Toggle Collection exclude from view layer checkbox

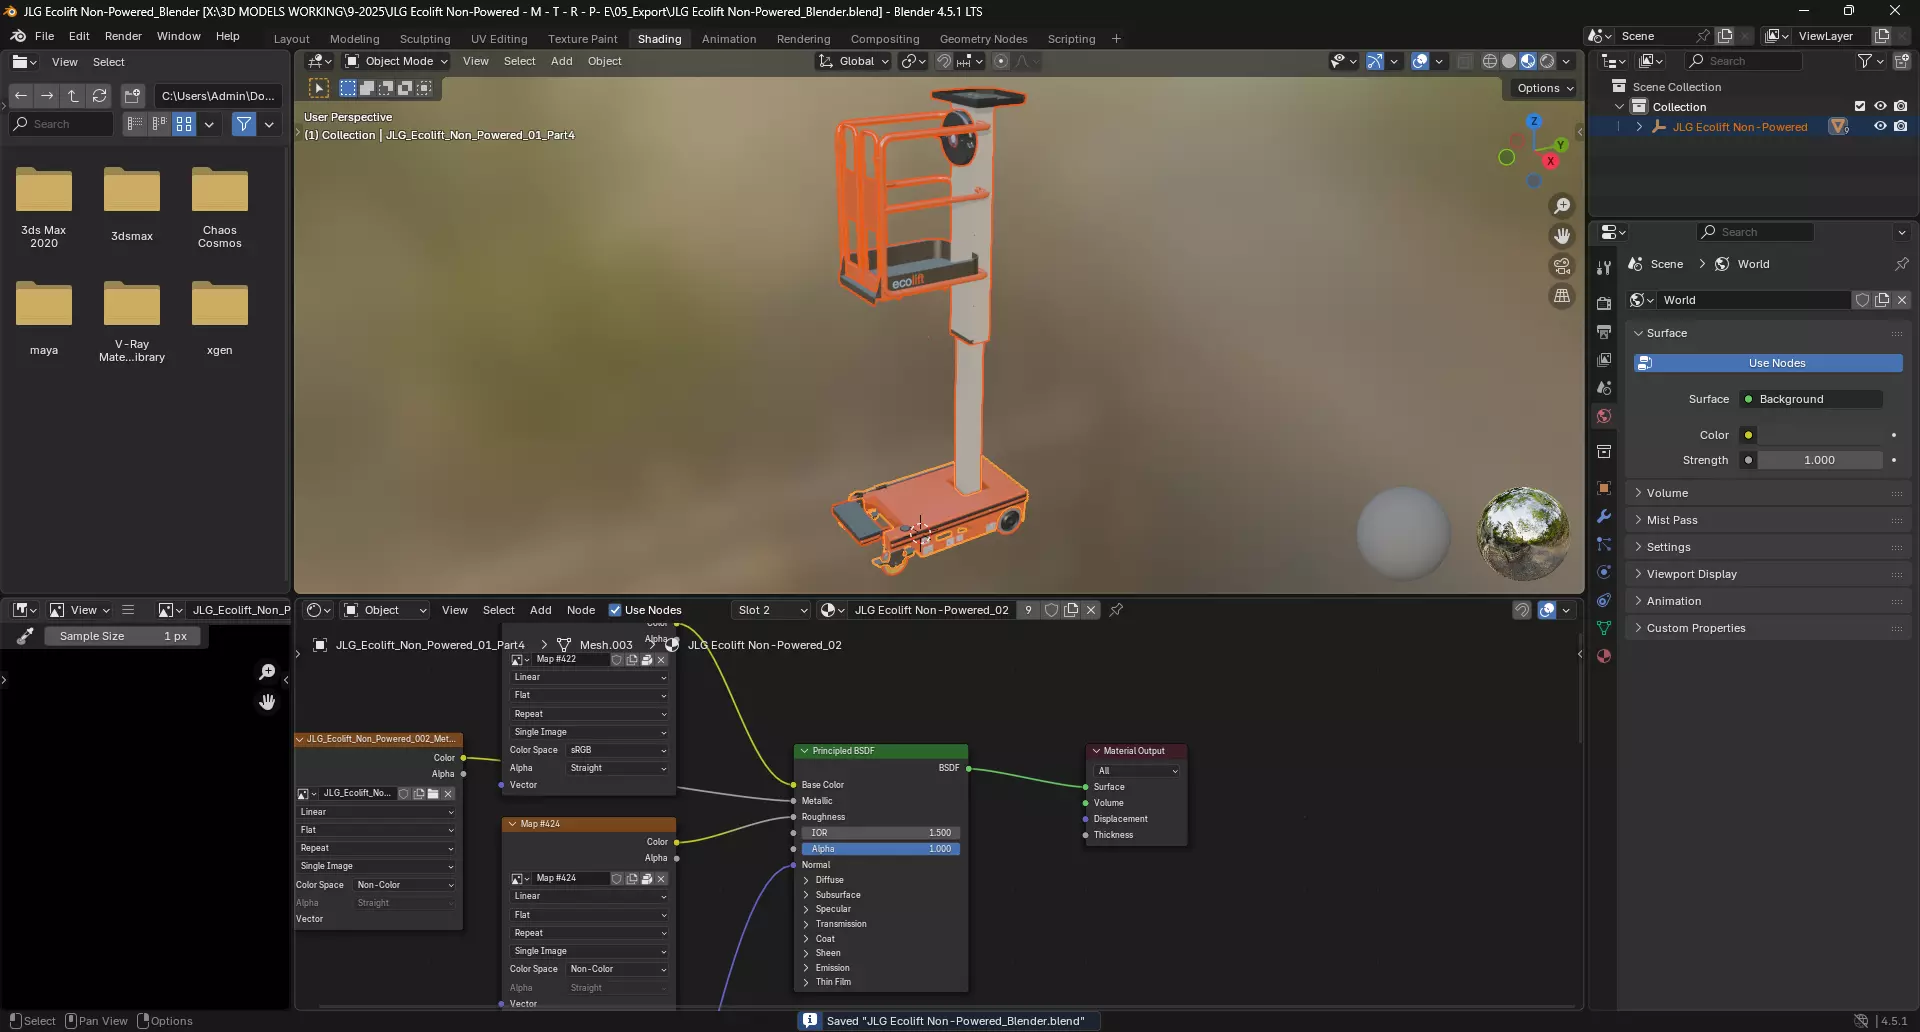[x=1860, y=107]
